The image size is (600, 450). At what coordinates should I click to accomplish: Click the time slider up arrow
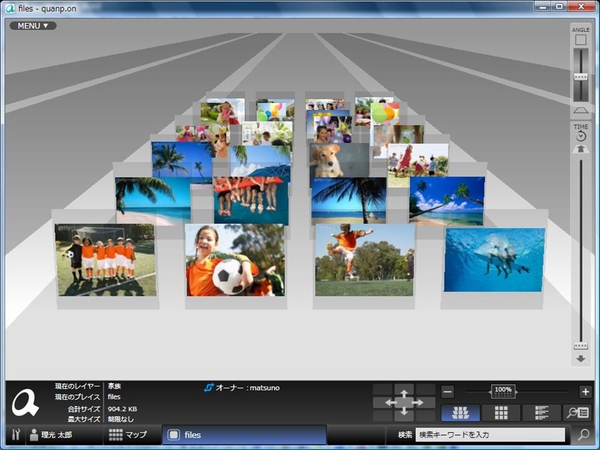(580, 150)
